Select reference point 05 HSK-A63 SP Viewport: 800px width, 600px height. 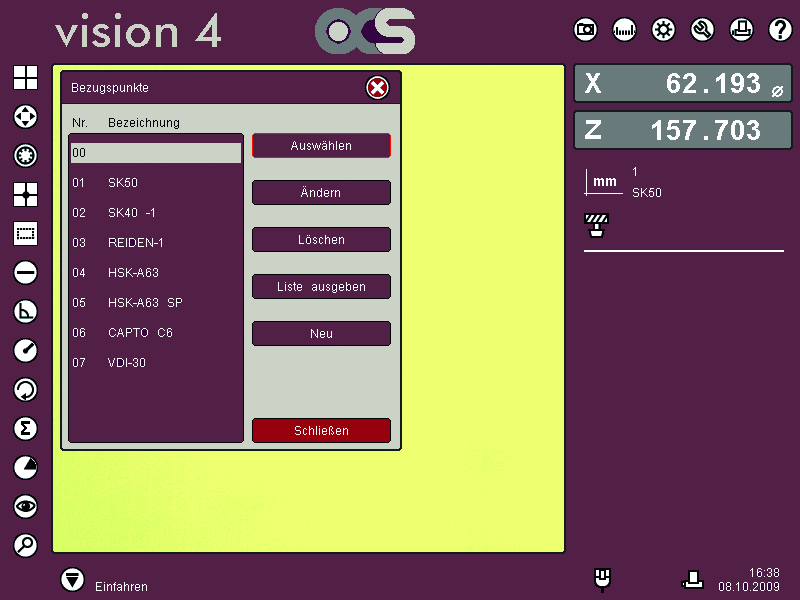pos(156,303)
